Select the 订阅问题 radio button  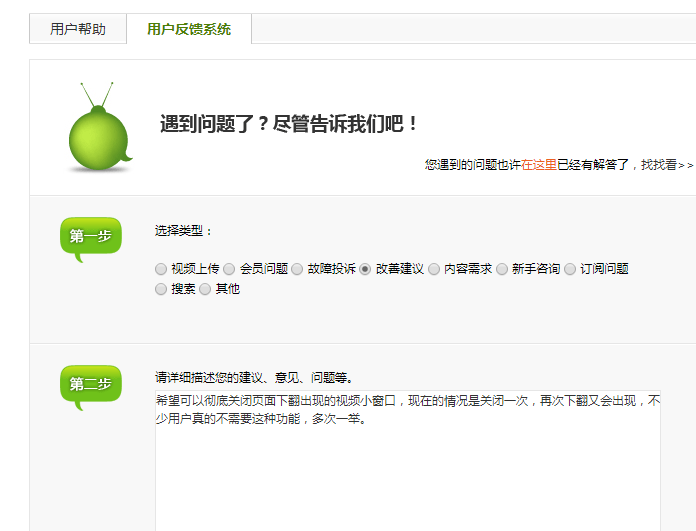pos(570,269)
